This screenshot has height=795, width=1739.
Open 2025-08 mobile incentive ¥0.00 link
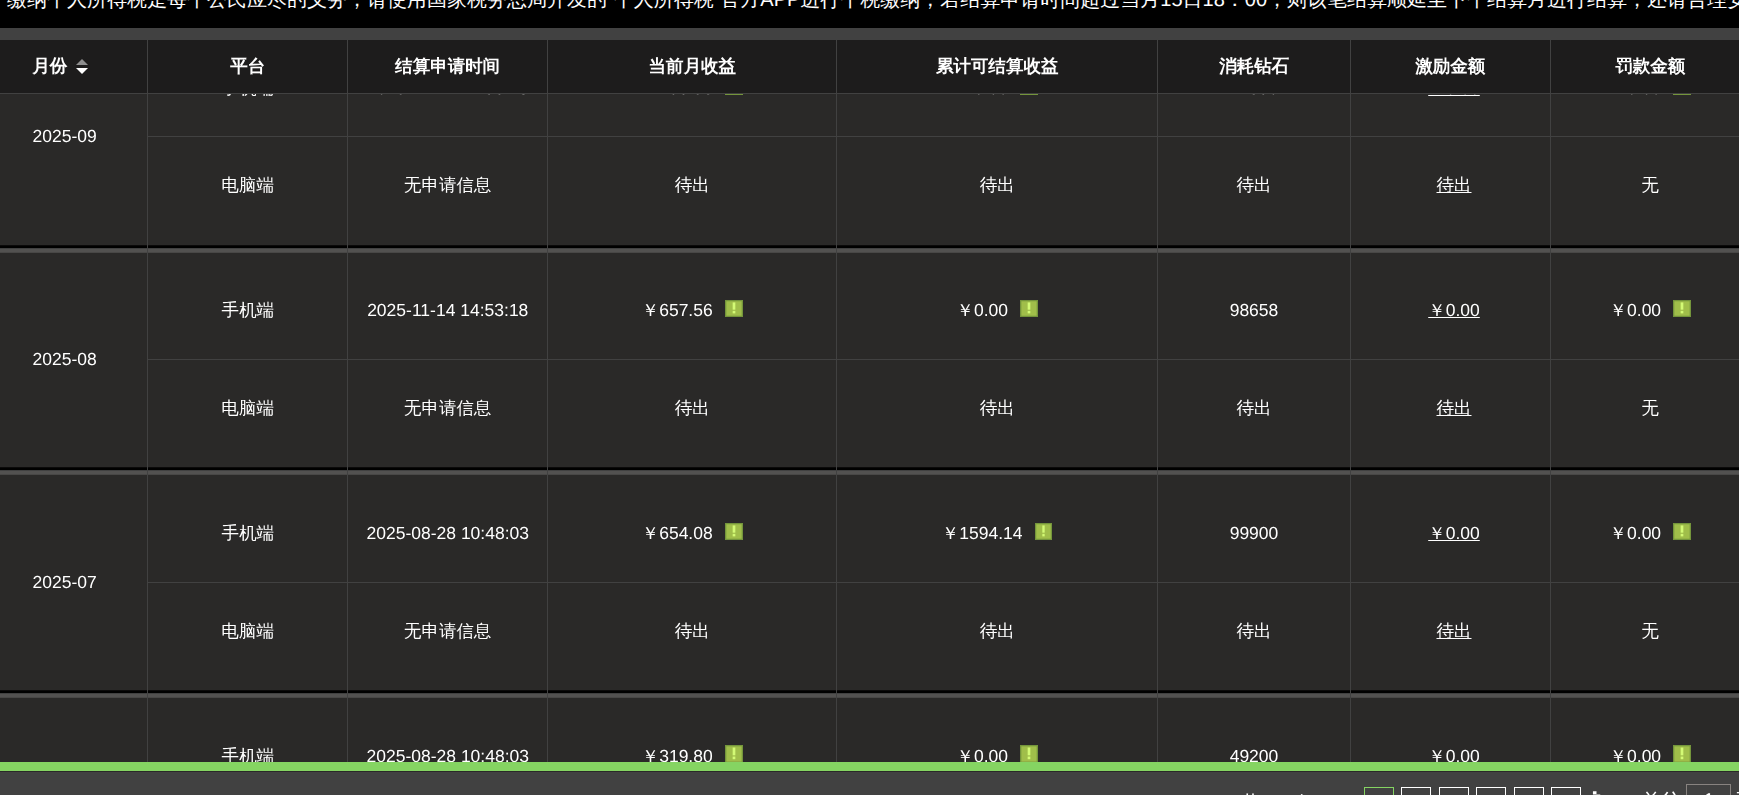[1454, 311]
